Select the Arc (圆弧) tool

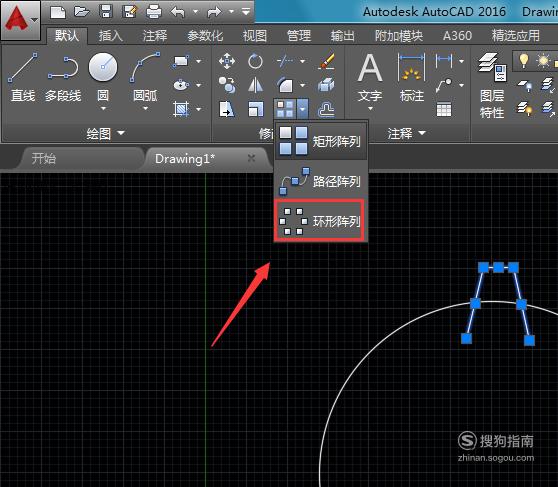click(145, 77)
